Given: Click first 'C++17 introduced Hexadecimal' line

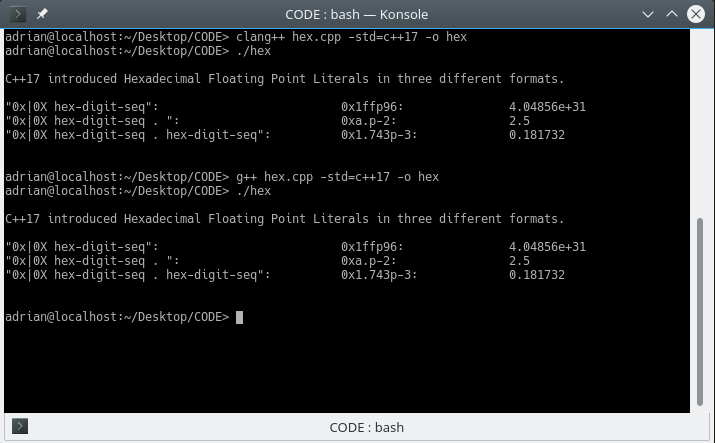Looking at the screenshot, I should [285, 79].
